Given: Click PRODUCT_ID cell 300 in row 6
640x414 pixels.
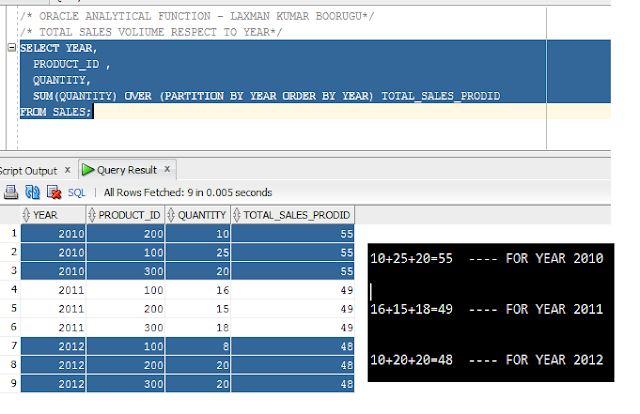Looking at the screenshot, I should tap(126, 327).
